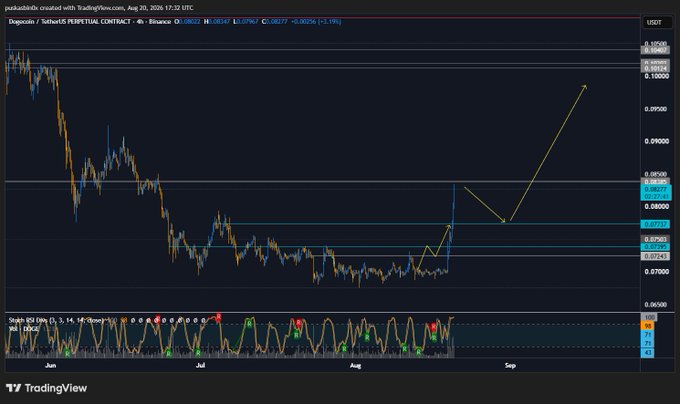Click the cyan 0.07737 level label
This screenshot has height=404, width=680.
655,224
